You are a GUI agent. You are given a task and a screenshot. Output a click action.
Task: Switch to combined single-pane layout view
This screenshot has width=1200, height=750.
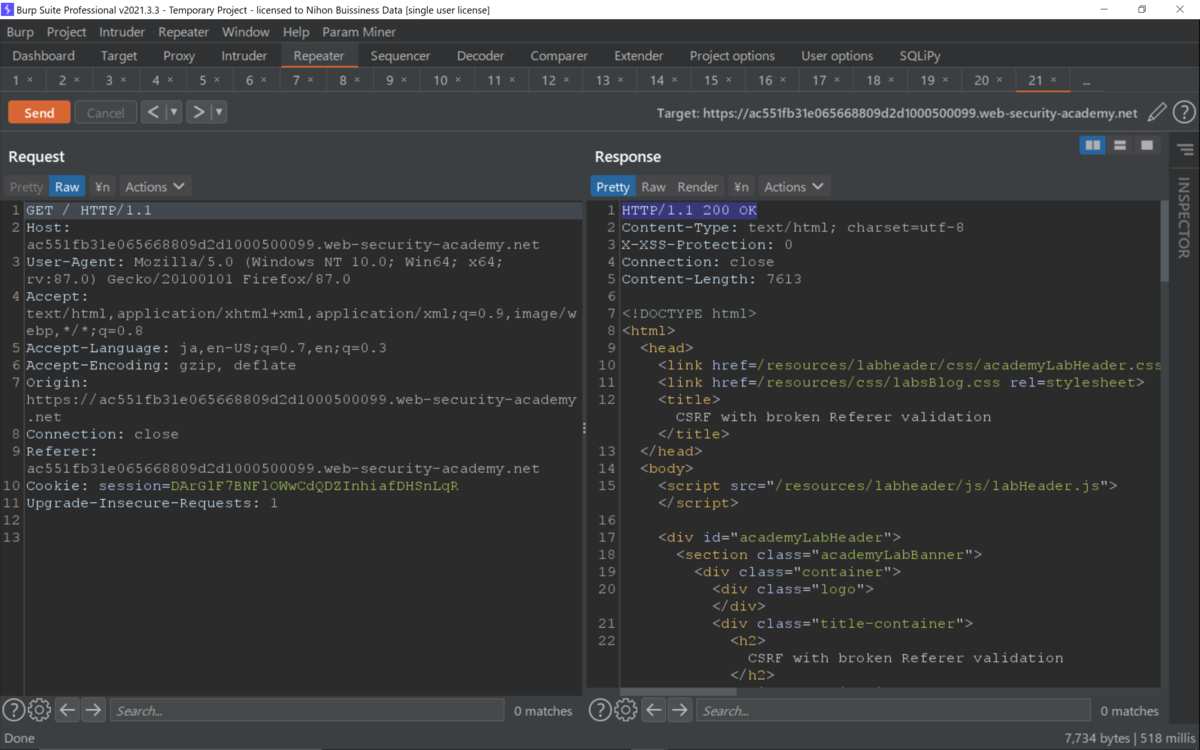(1147, 146)
